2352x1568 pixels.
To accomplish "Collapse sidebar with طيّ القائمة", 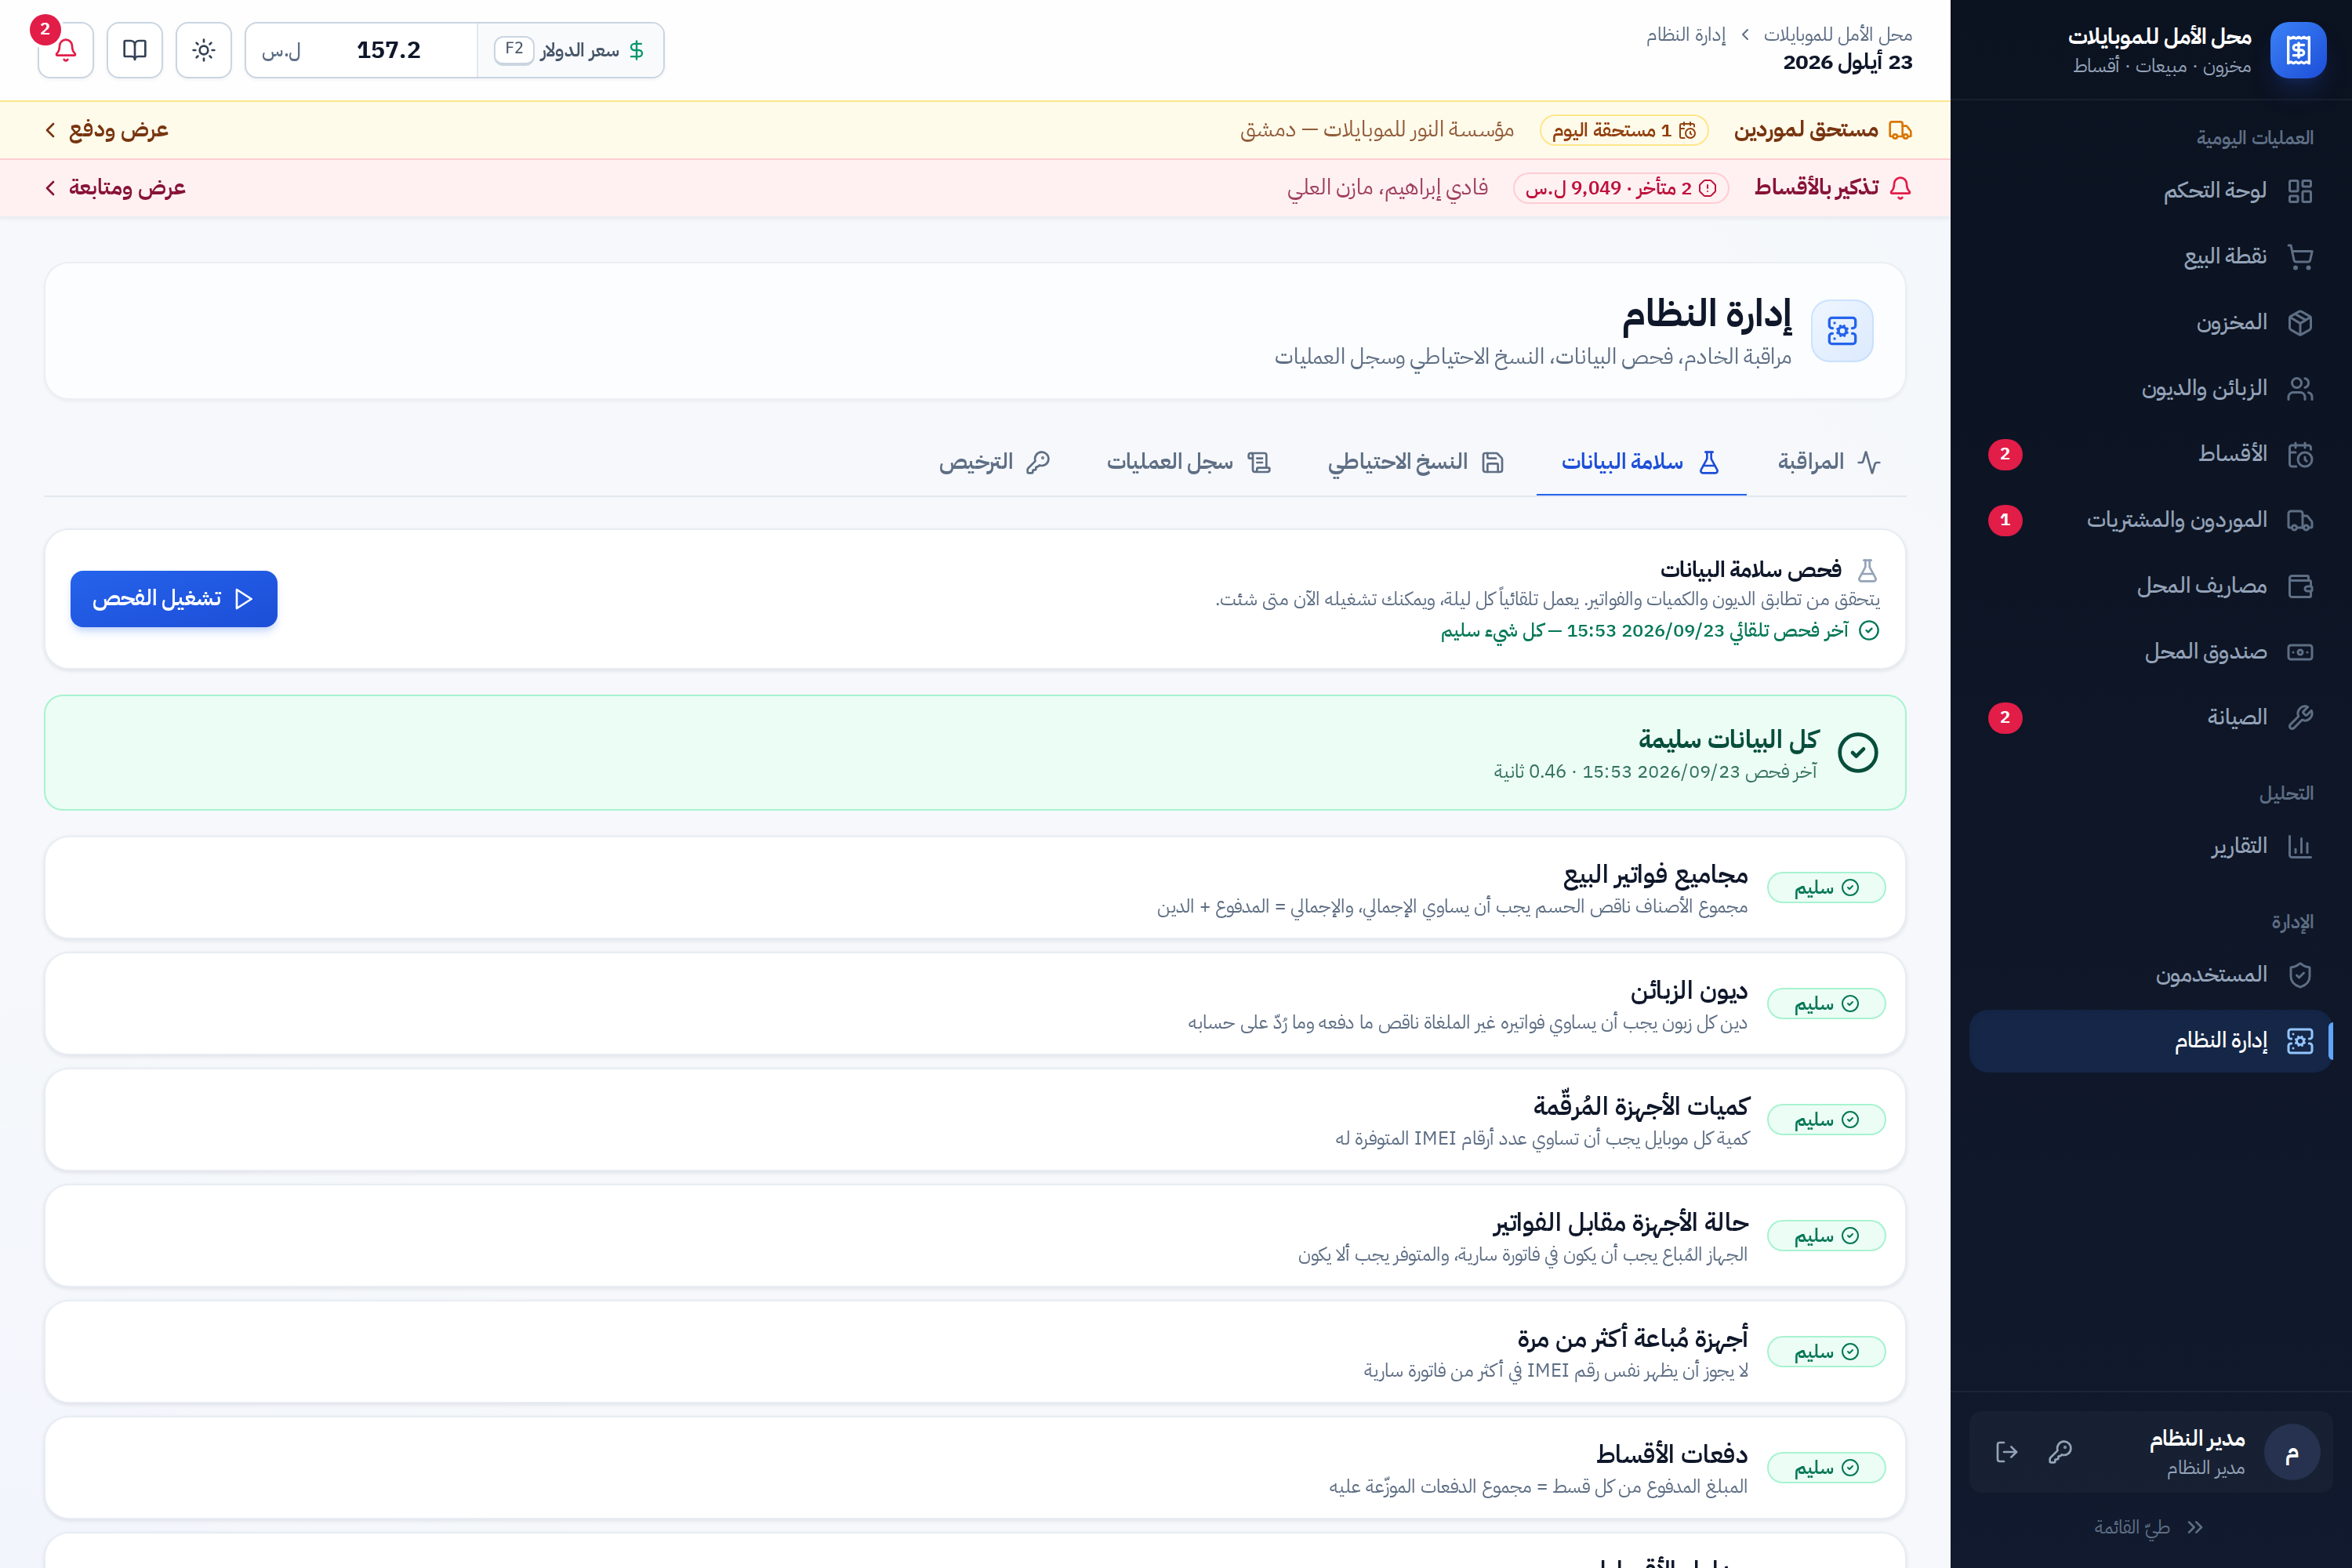I will click(2150, 1527).
